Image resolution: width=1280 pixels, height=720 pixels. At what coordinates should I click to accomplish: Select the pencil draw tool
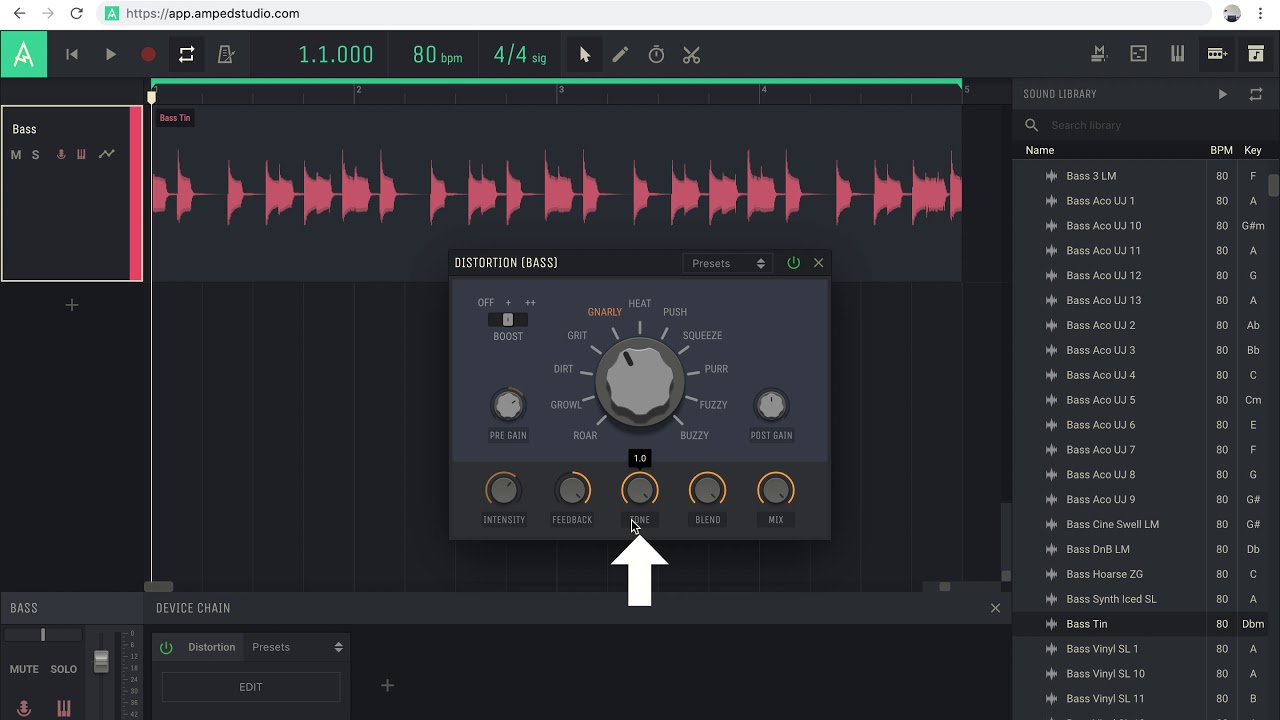click(620, 55)
